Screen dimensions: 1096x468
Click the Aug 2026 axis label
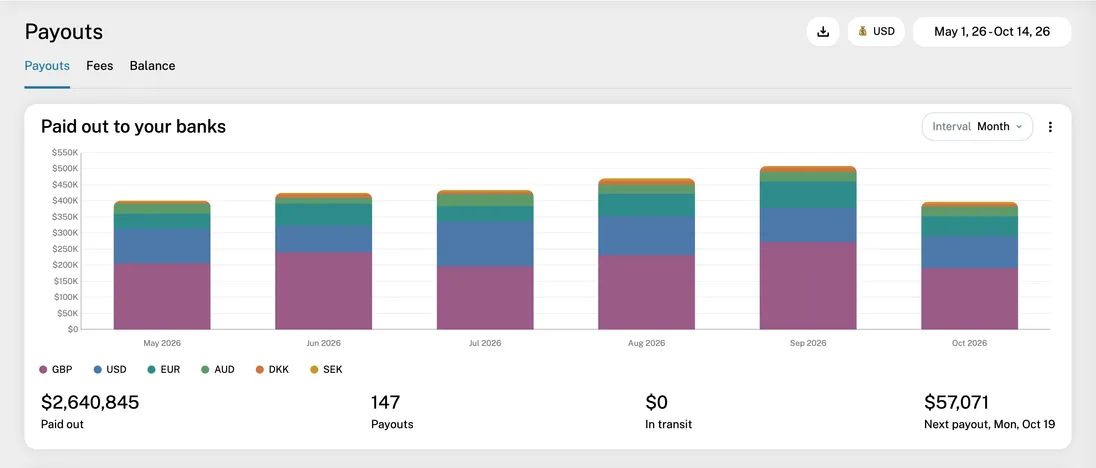(647, 343)
